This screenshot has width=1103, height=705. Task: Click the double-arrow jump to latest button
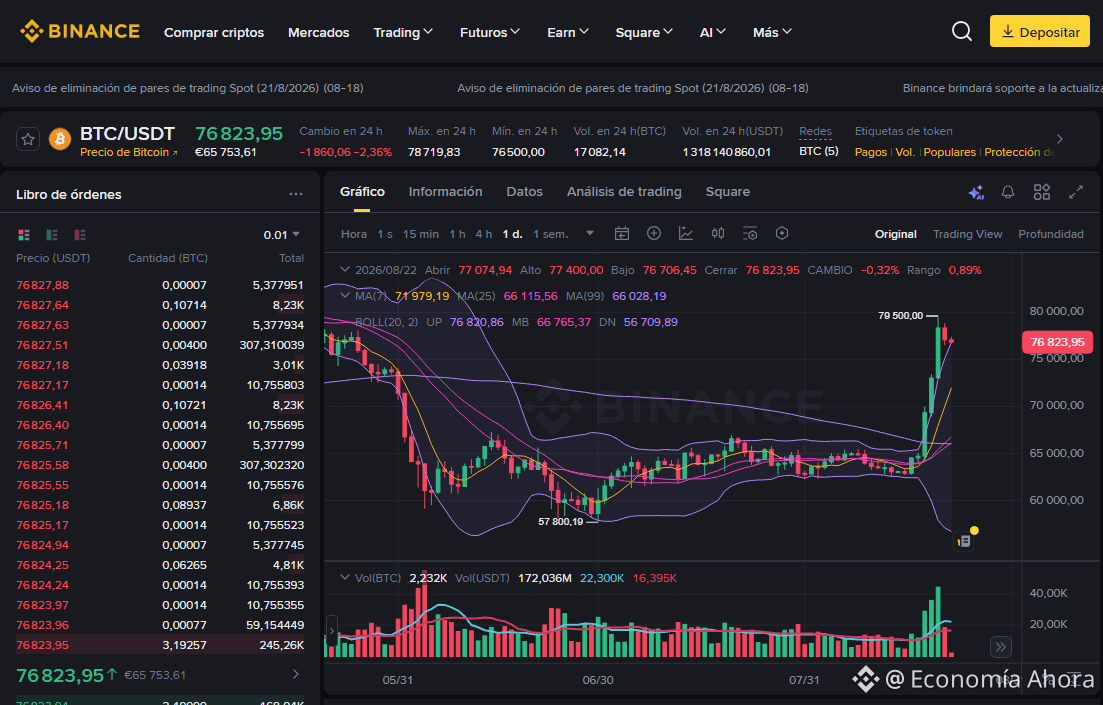point(1000,646)
